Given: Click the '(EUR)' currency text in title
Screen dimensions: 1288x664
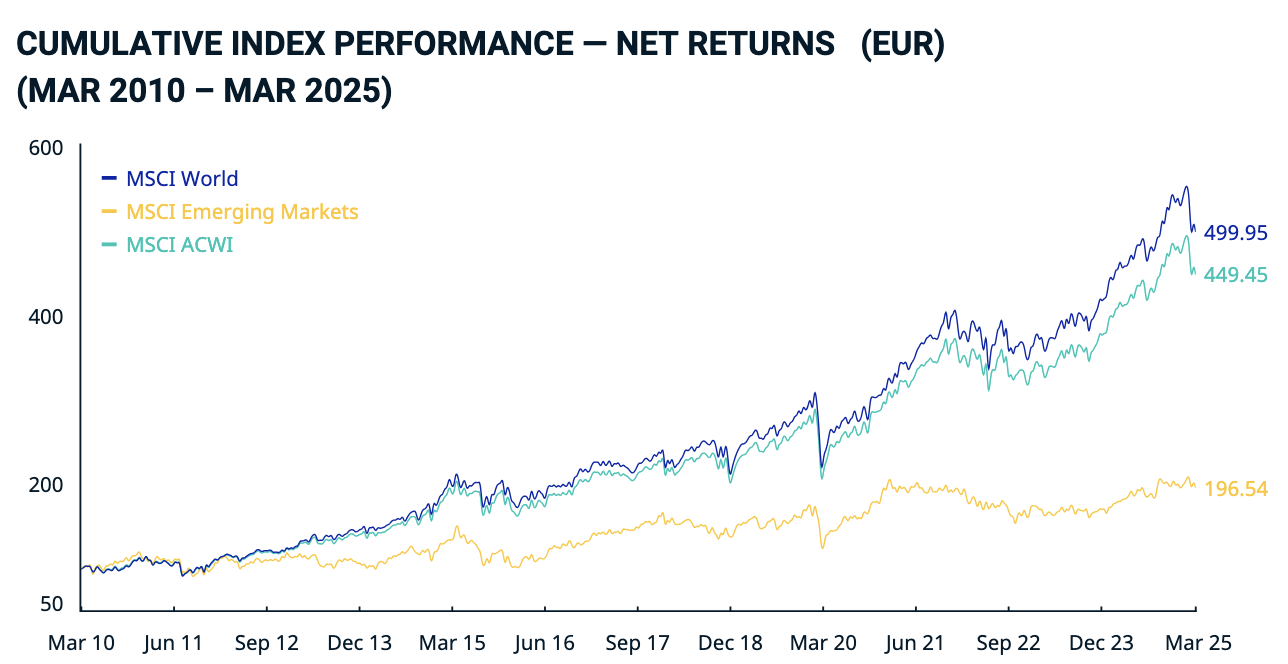Looking at the screenshot, I should point(903,45).
